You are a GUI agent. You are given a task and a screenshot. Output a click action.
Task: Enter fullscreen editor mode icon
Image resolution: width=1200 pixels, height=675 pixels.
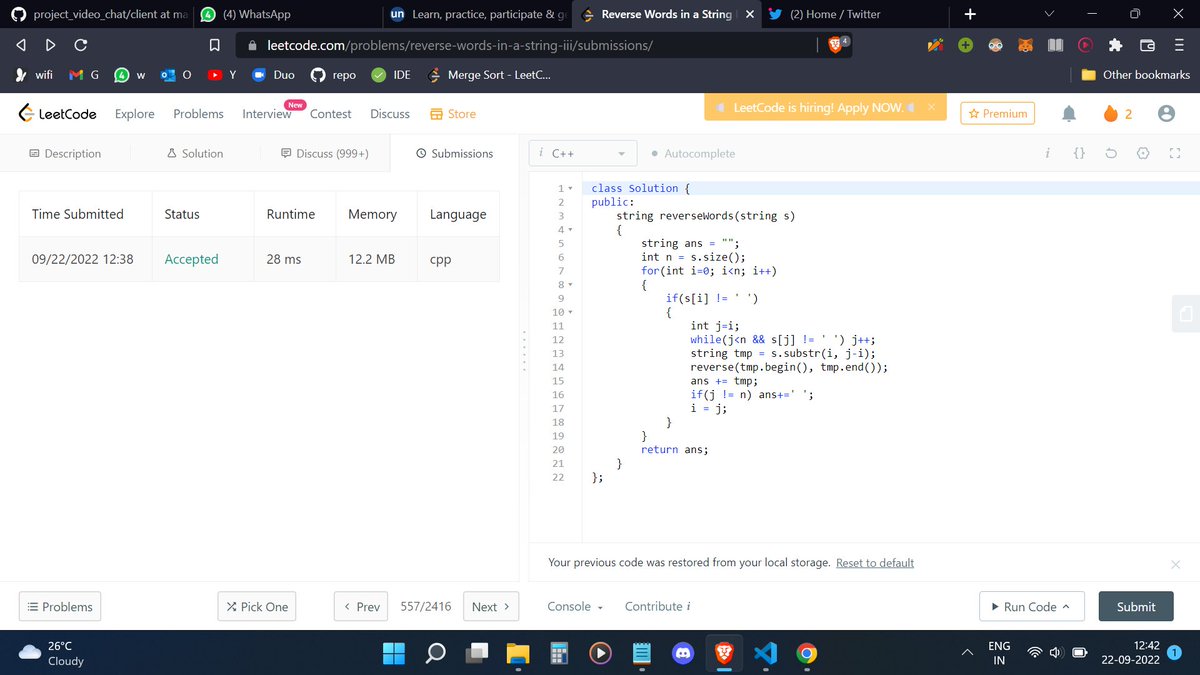click(1175, 154)
